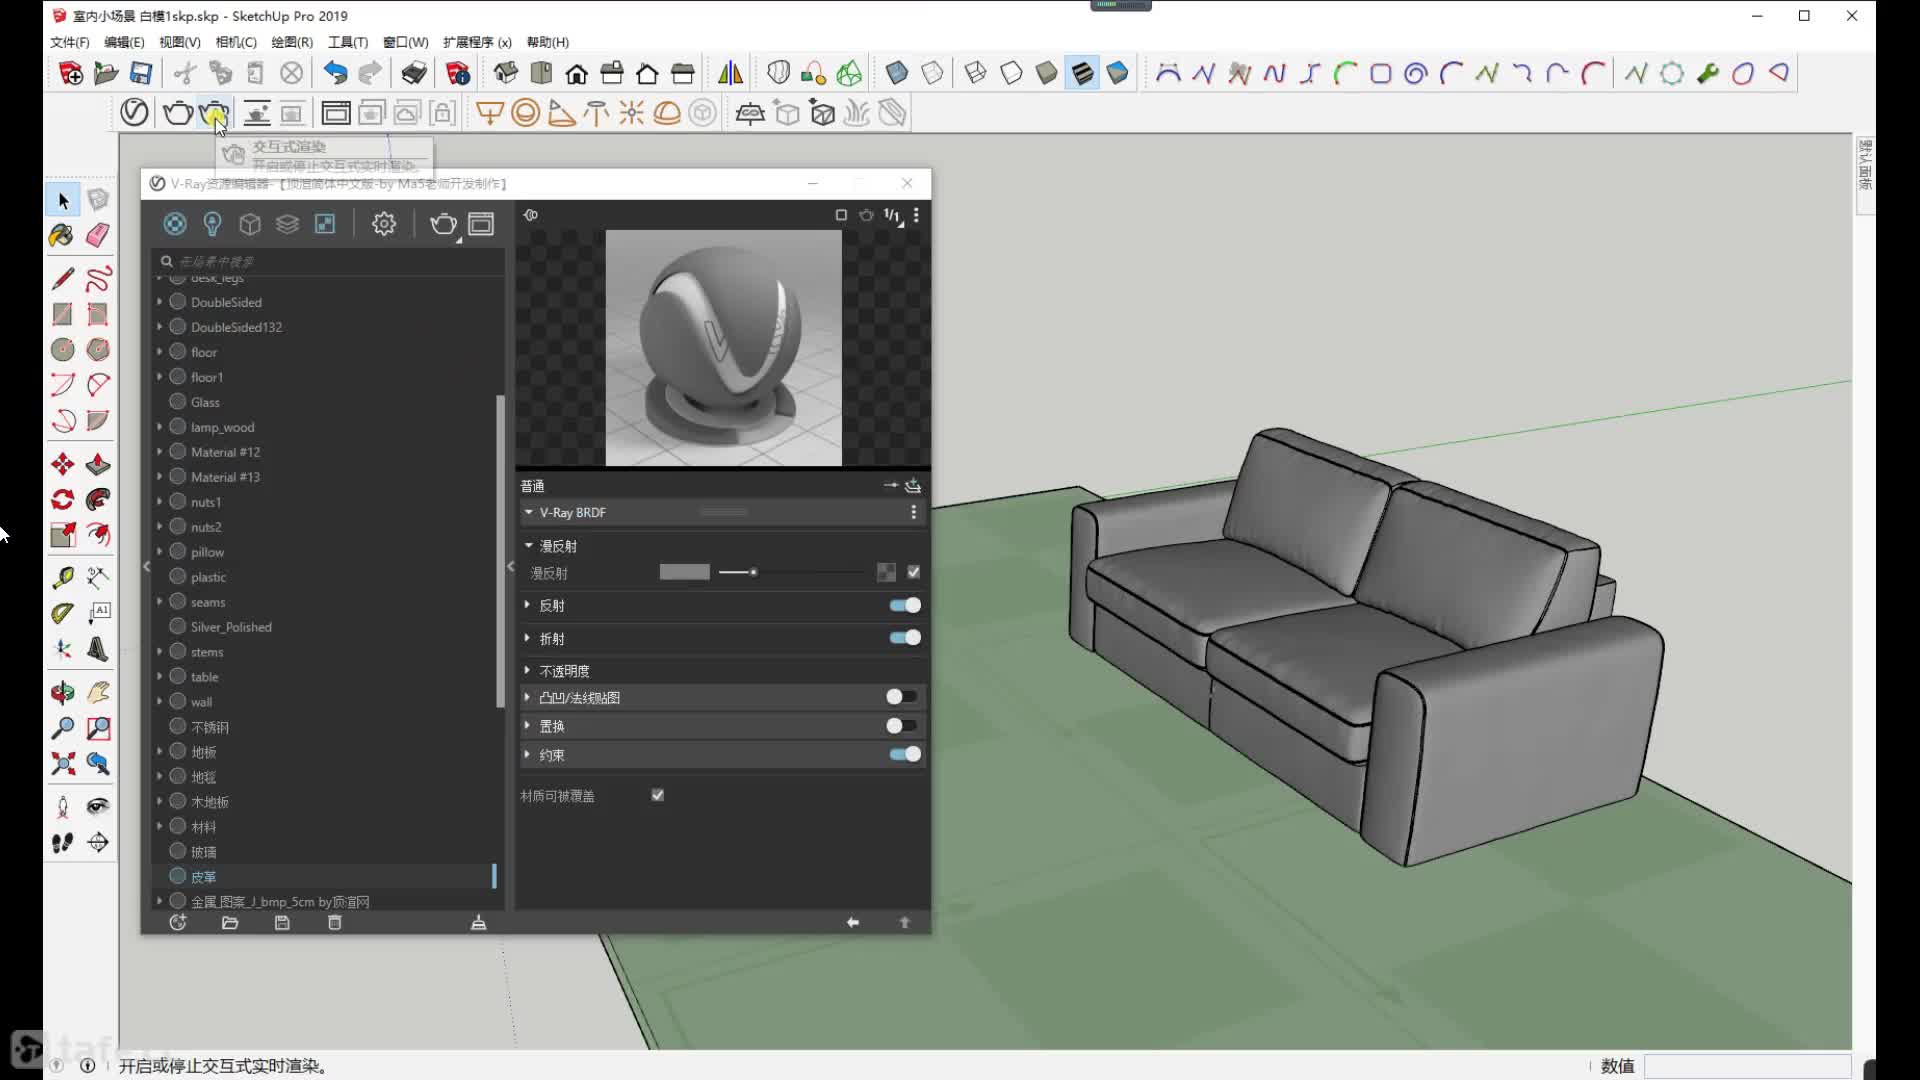
Task: Toggle the 折射 refraction switch
Action: coord(905,638)
